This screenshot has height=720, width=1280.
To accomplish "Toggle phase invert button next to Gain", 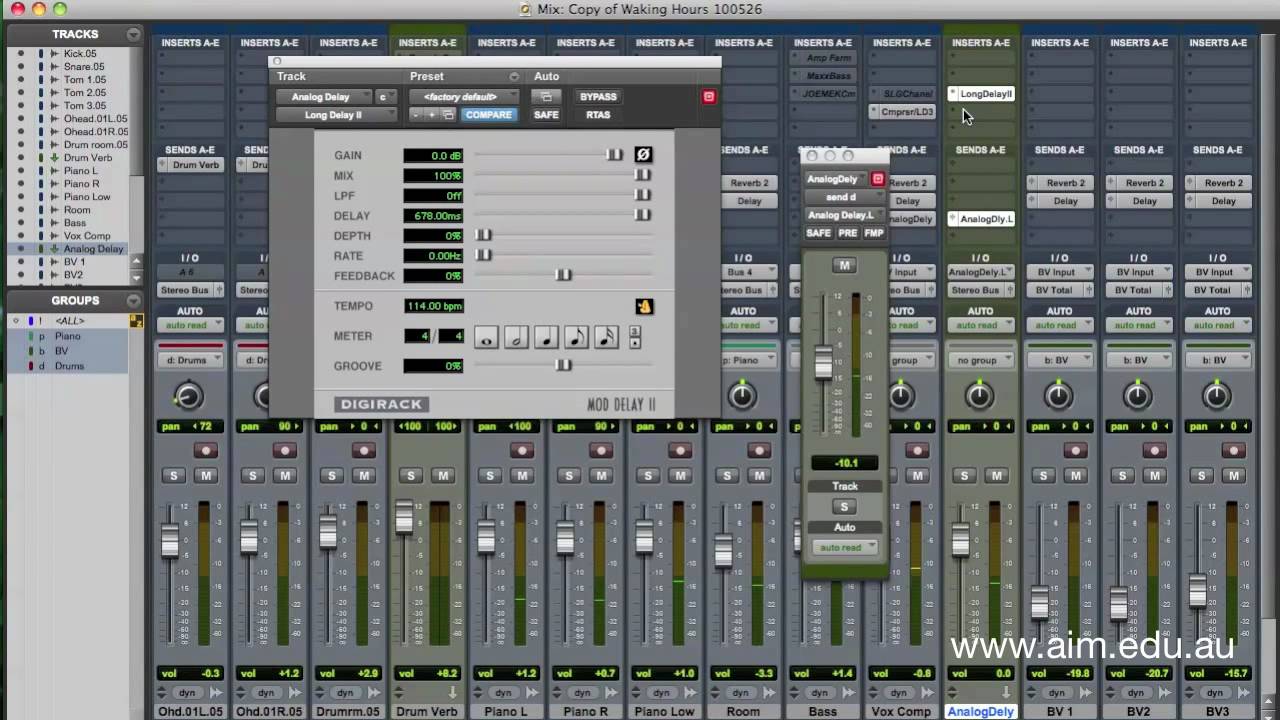I will point(643,155).
